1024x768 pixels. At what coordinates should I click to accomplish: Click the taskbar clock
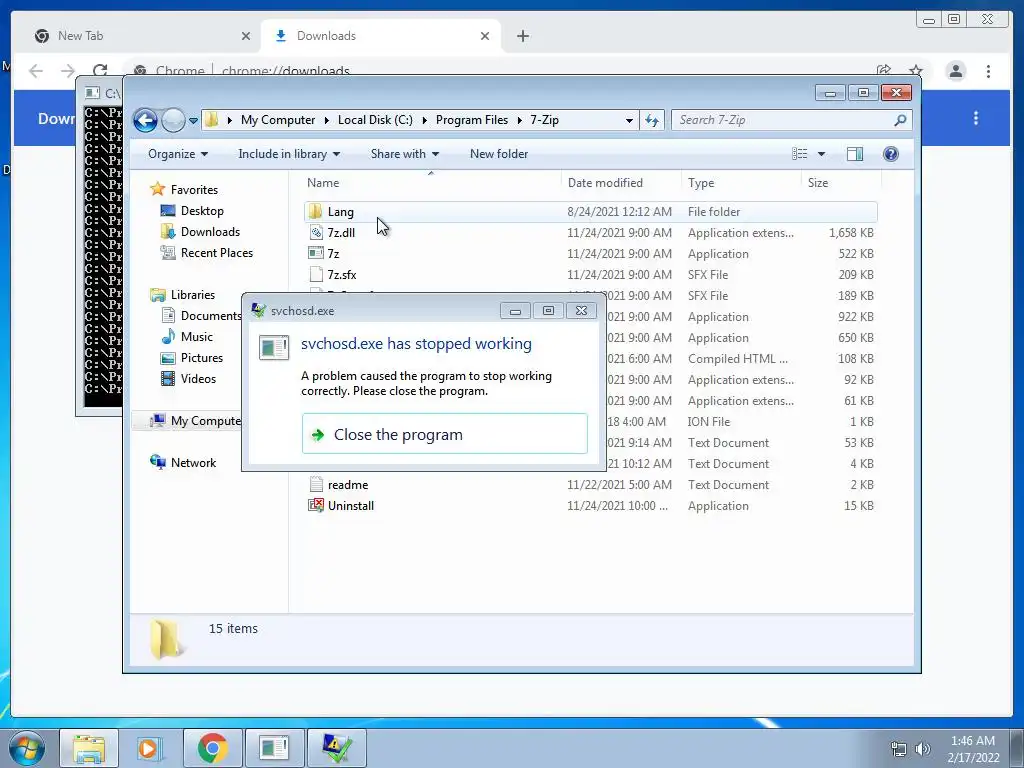973,749
